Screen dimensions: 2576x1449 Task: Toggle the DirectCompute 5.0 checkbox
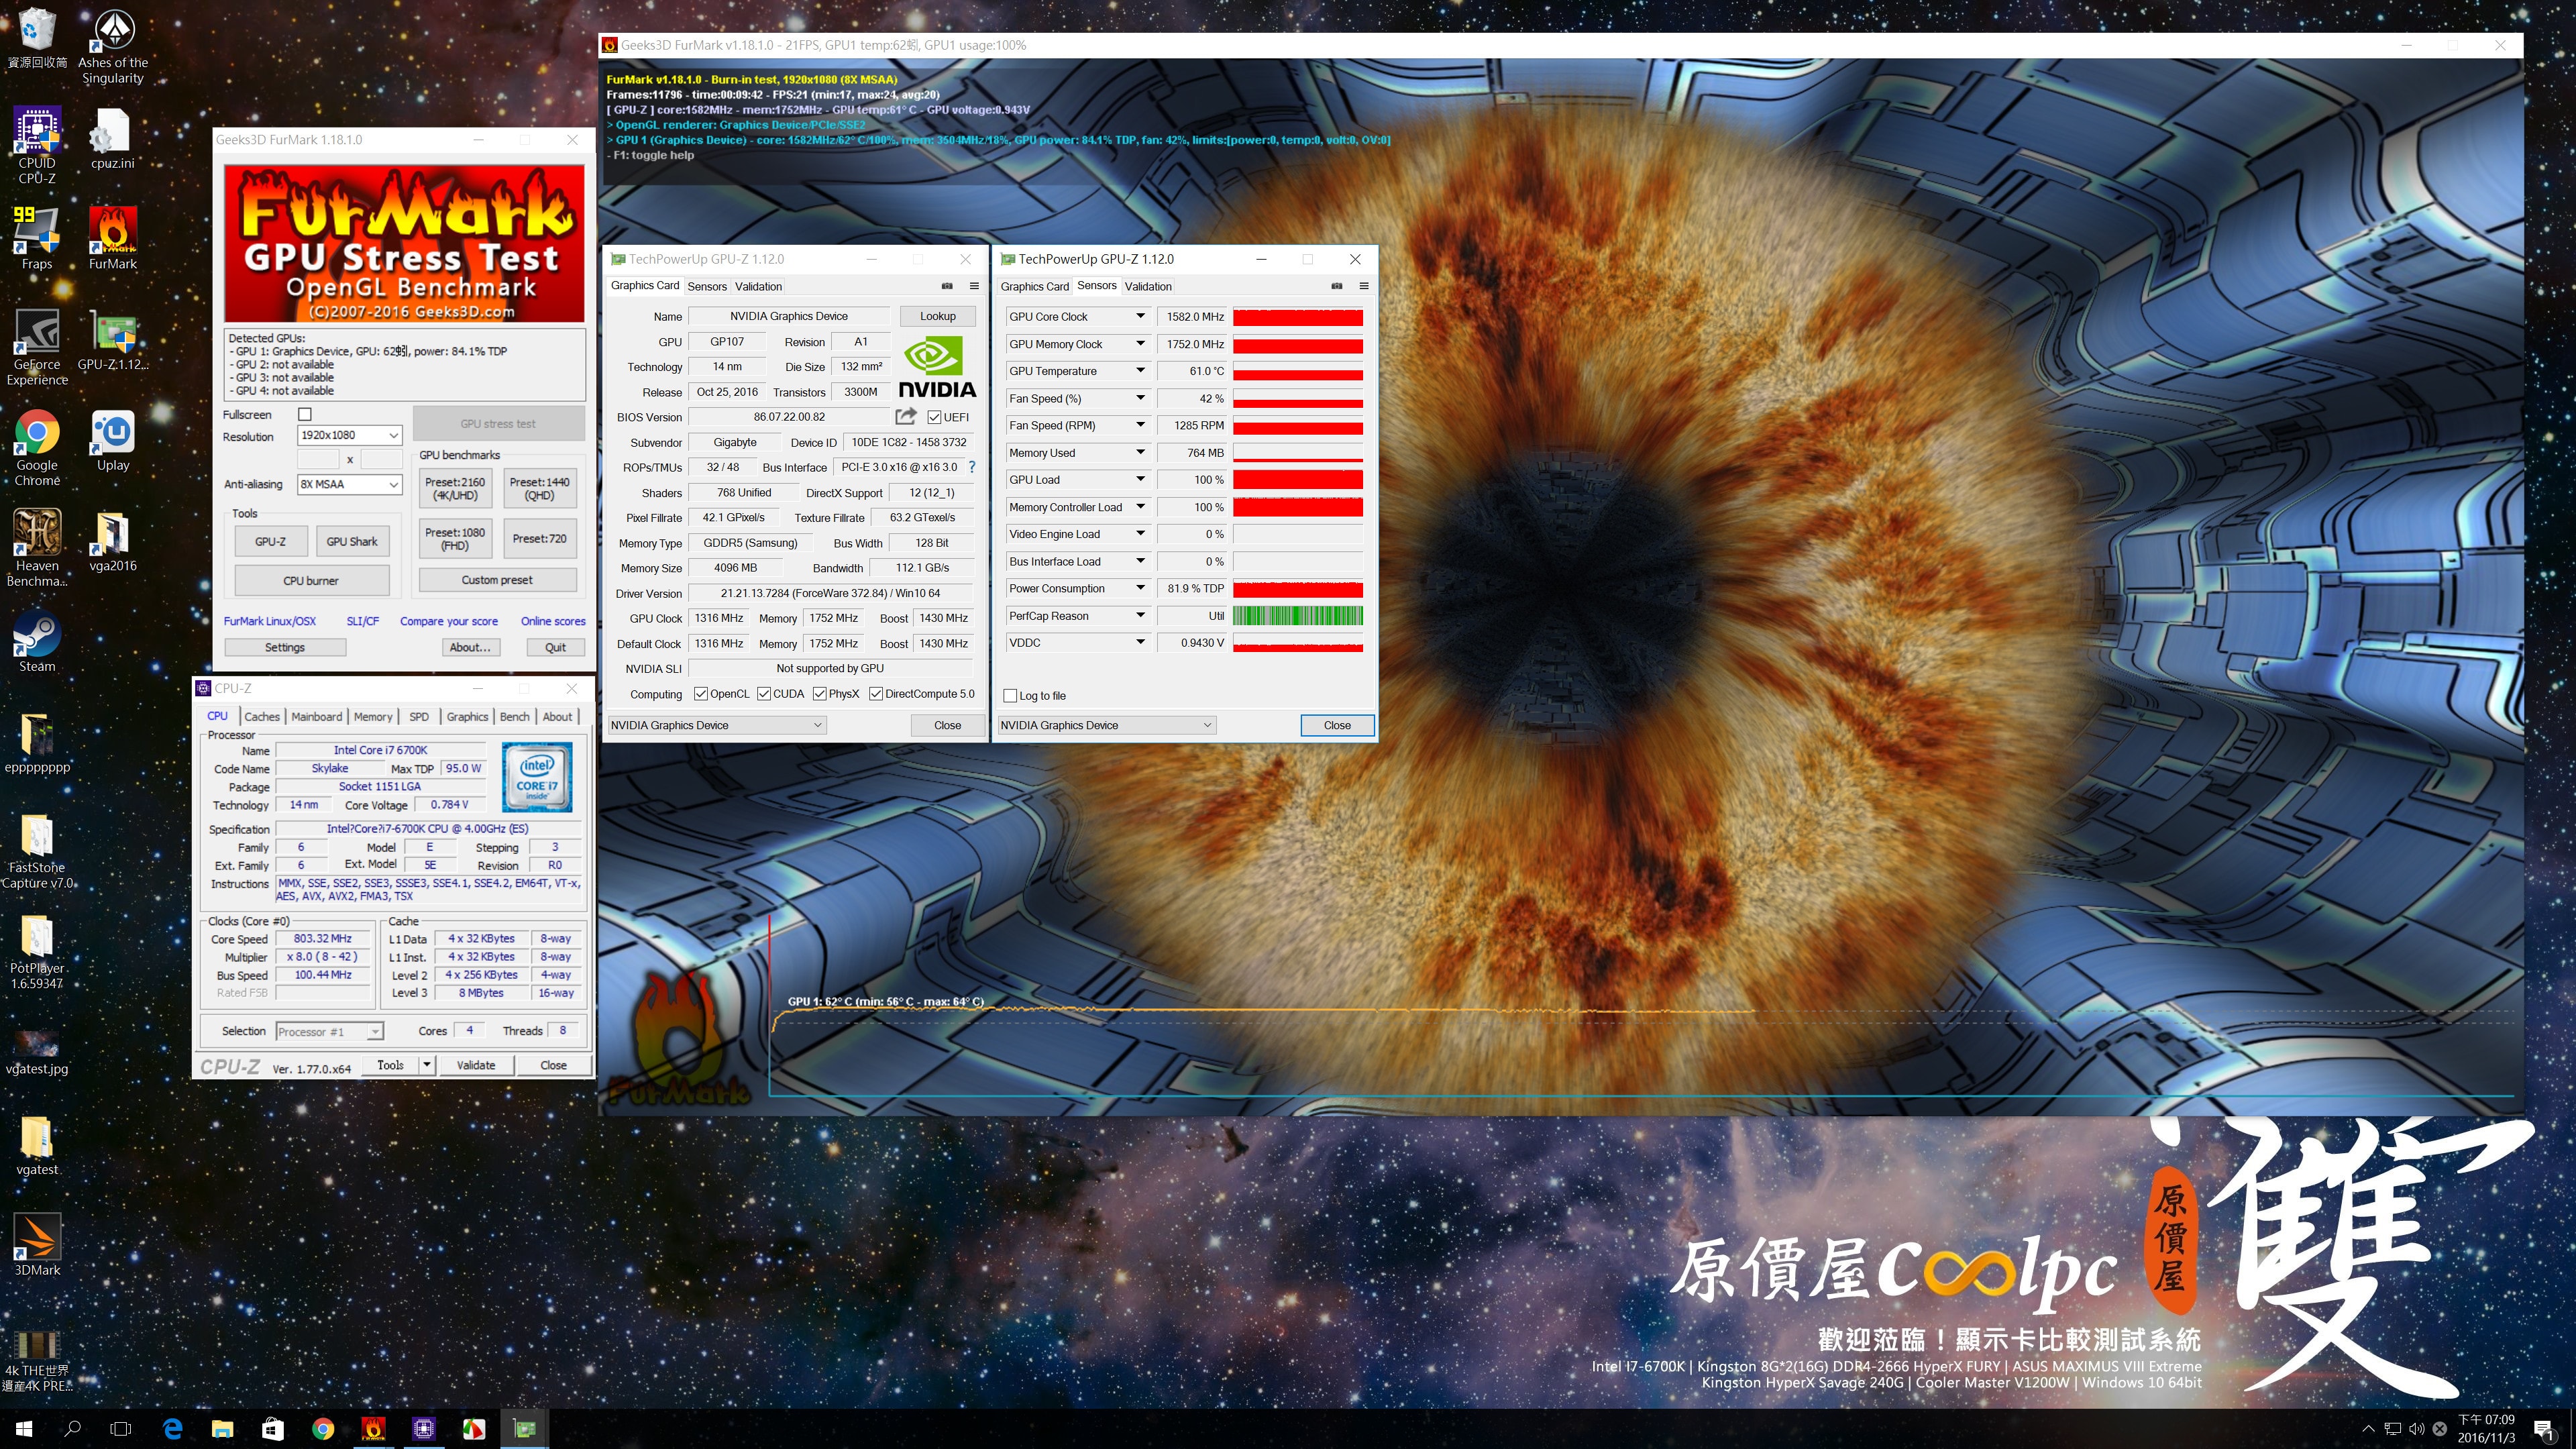[x=876, y=694]
